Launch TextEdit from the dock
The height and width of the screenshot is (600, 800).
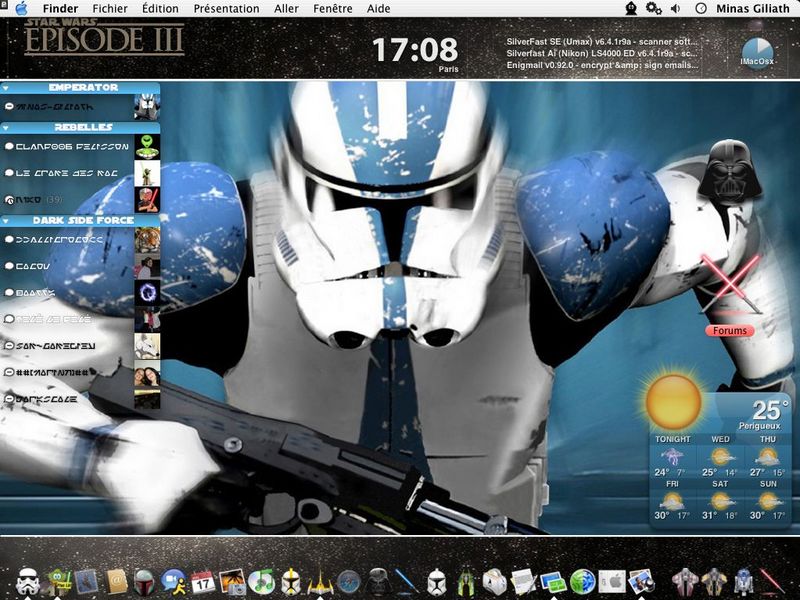click(523, 582)
